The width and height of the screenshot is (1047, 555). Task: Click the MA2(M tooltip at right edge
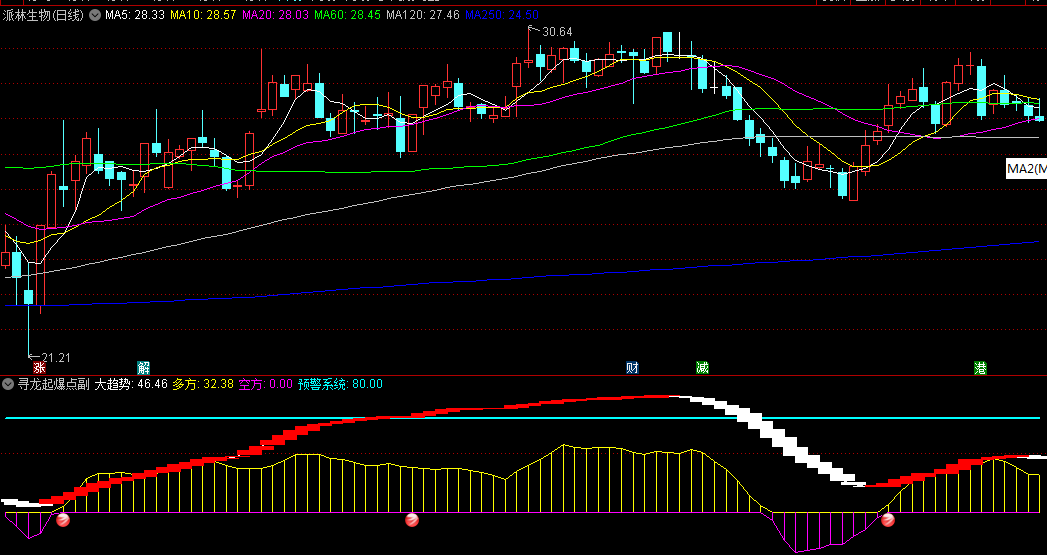coord(1026,170)
